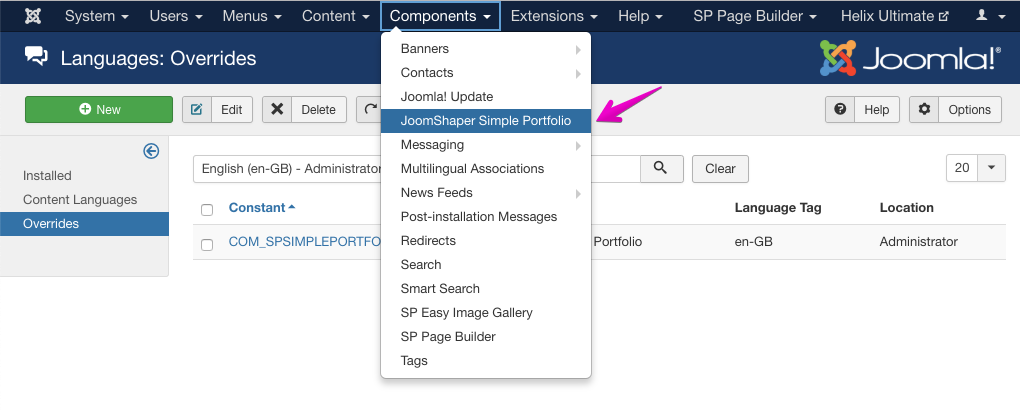This screenshot has width=1020, height=410.
Task: Click the Joomla logo icon in top bar
Action: pos(32,16)
